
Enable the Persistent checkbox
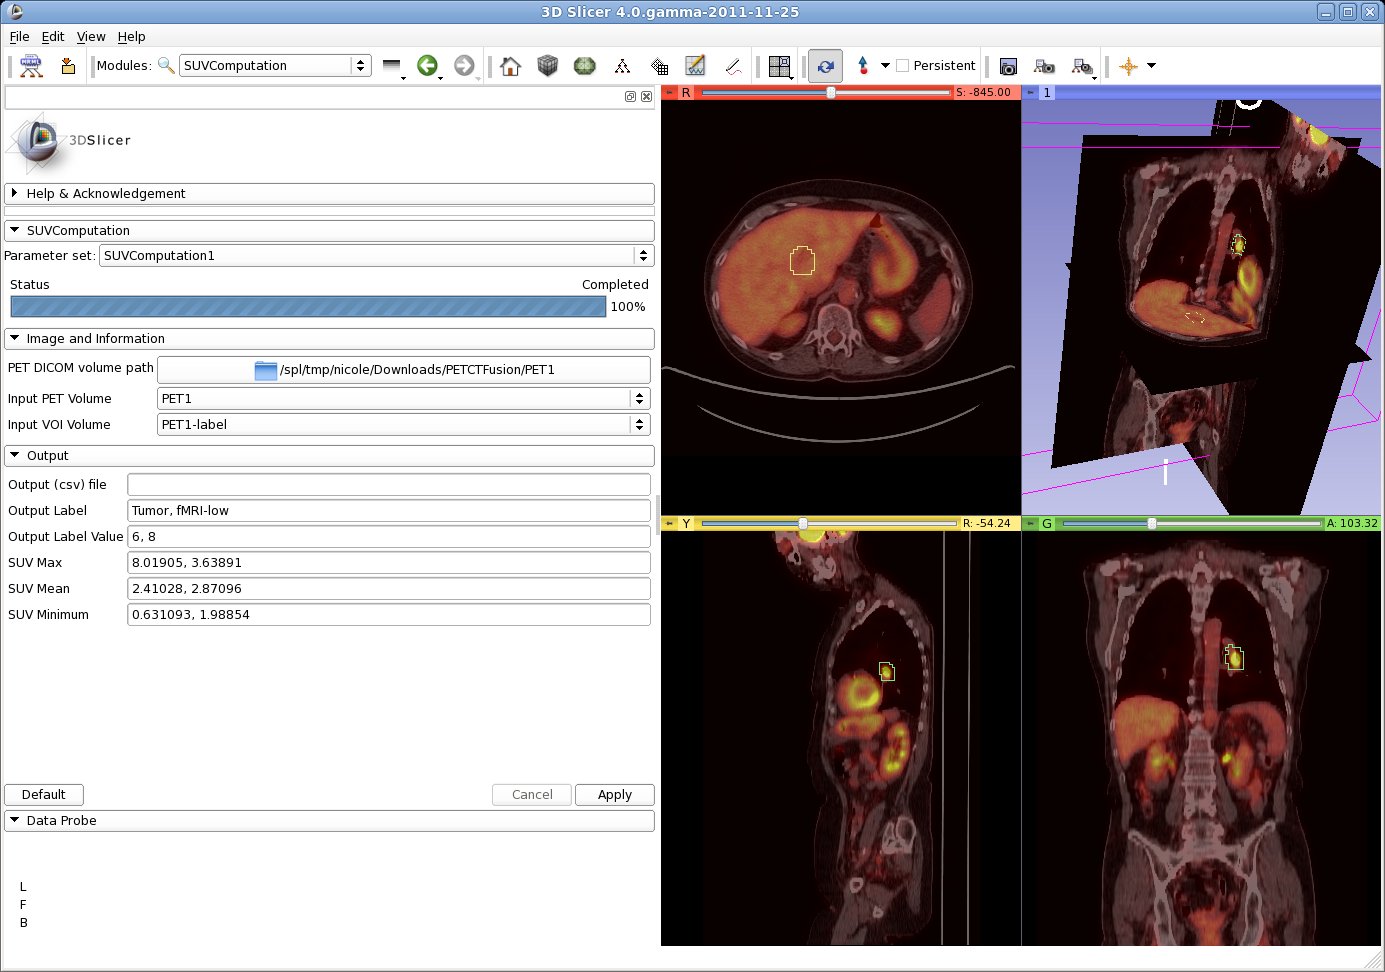point(903,66)
